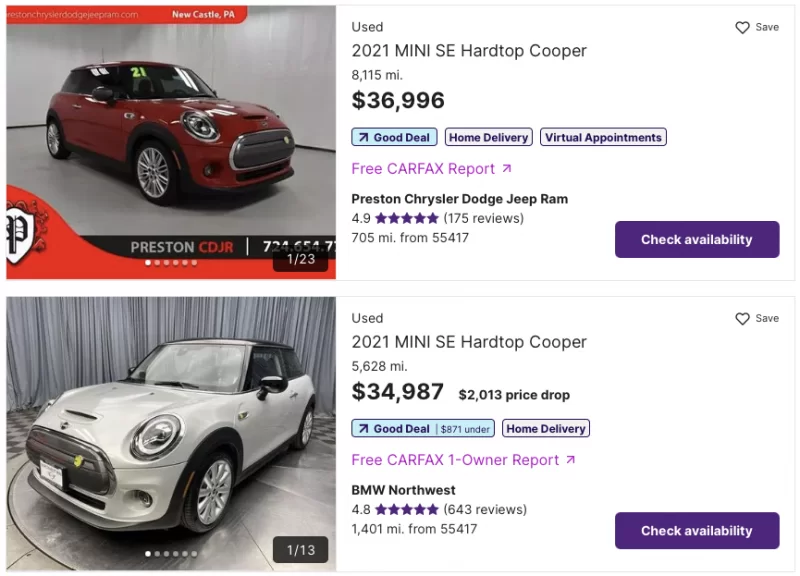Viewport: 800px width, 576px height.
Task: Click the Home Delivery badge on the silver MINI listing
Action: (546, 429)
